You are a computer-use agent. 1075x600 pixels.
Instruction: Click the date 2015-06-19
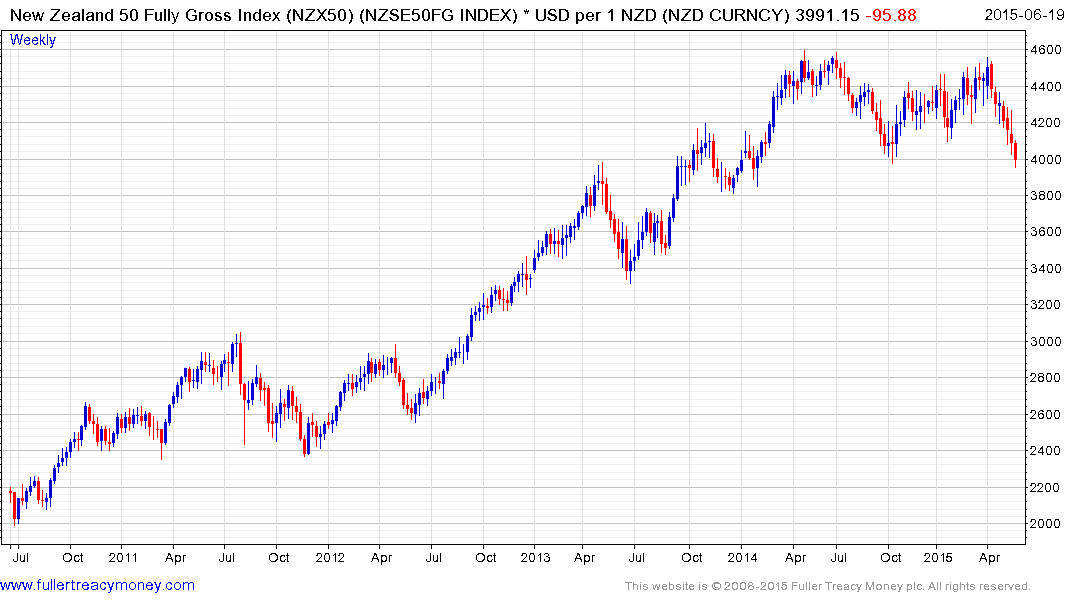click(x=1024, y=15)
